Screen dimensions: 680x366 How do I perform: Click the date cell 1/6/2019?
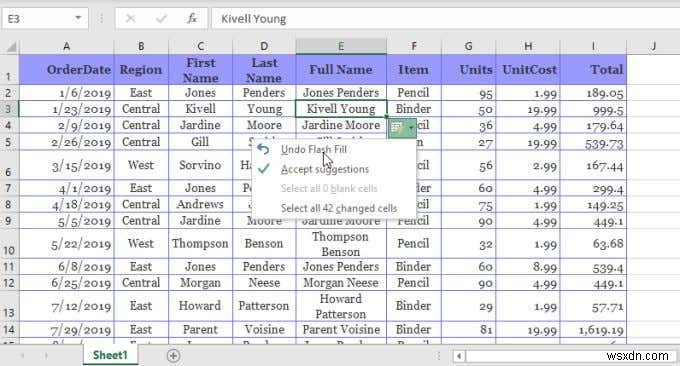(66, 93)
